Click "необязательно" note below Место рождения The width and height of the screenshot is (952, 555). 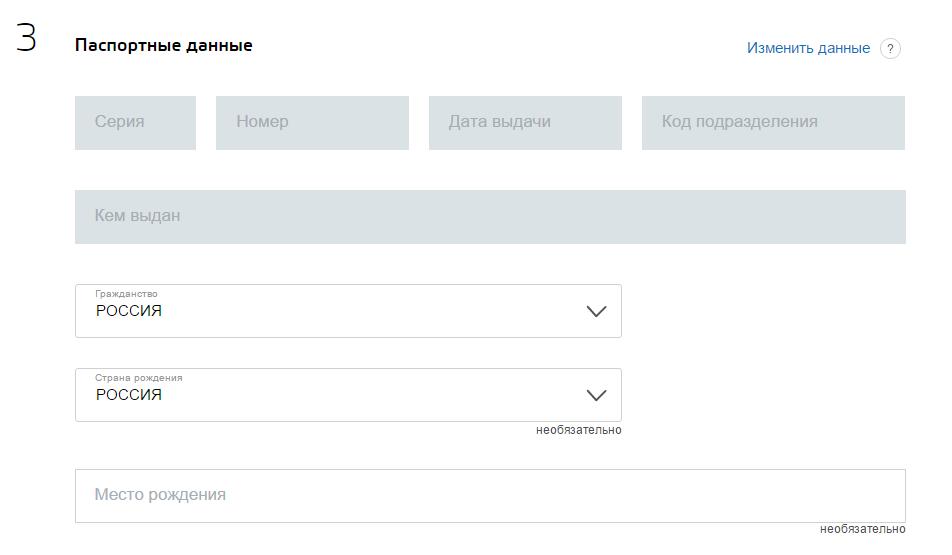(862, 529)
